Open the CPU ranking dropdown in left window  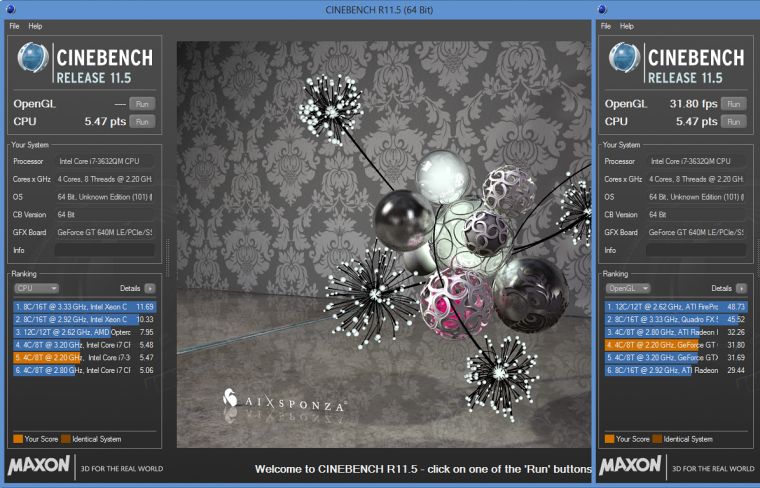click(36, 288)
